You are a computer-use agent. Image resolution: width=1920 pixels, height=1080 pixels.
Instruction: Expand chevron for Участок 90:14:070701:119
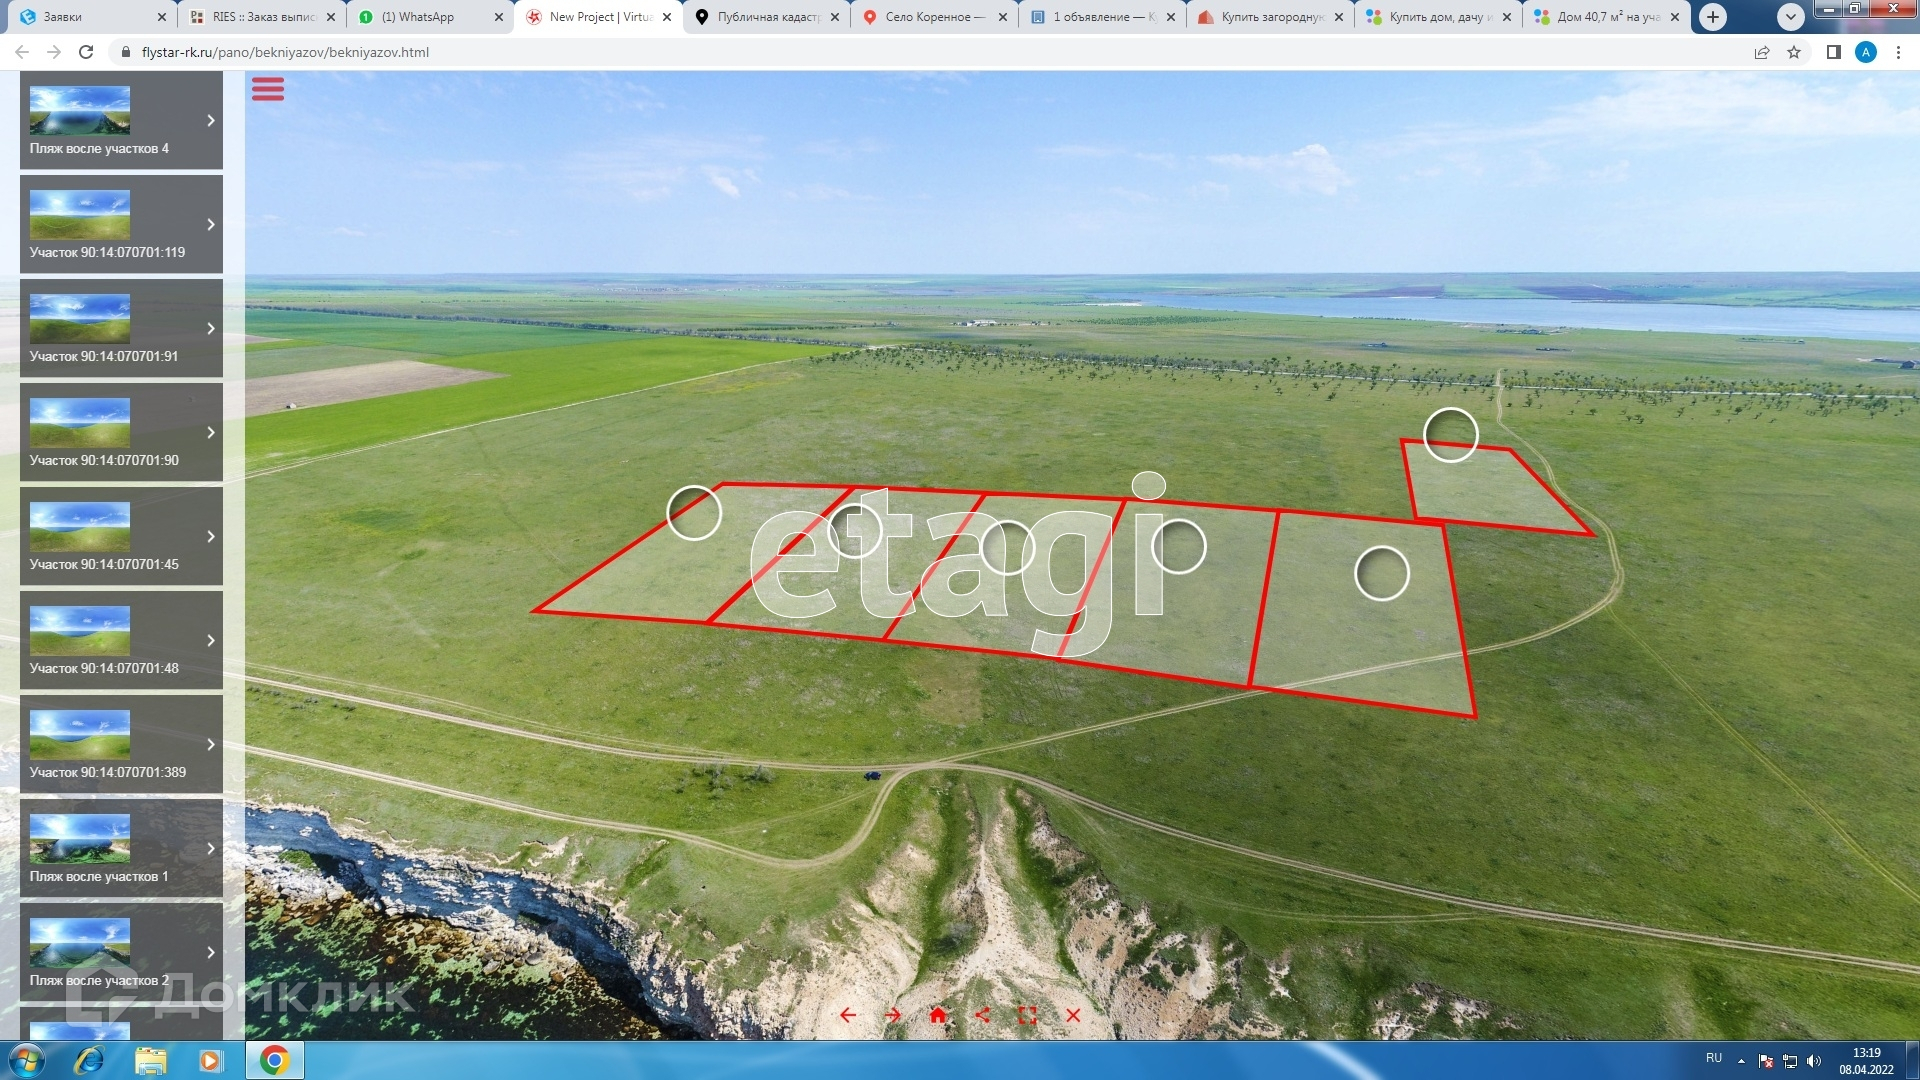tap(211, 224)
